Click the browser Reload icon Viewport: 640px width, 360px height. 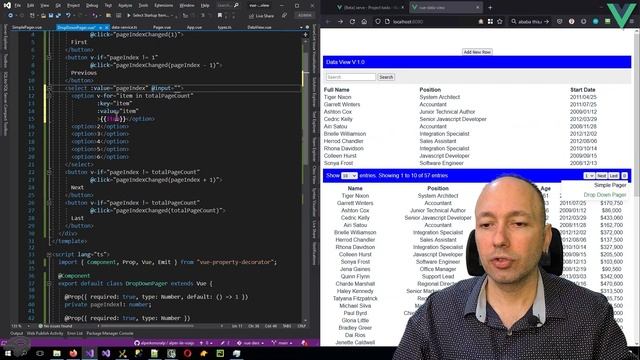(352, 22)
